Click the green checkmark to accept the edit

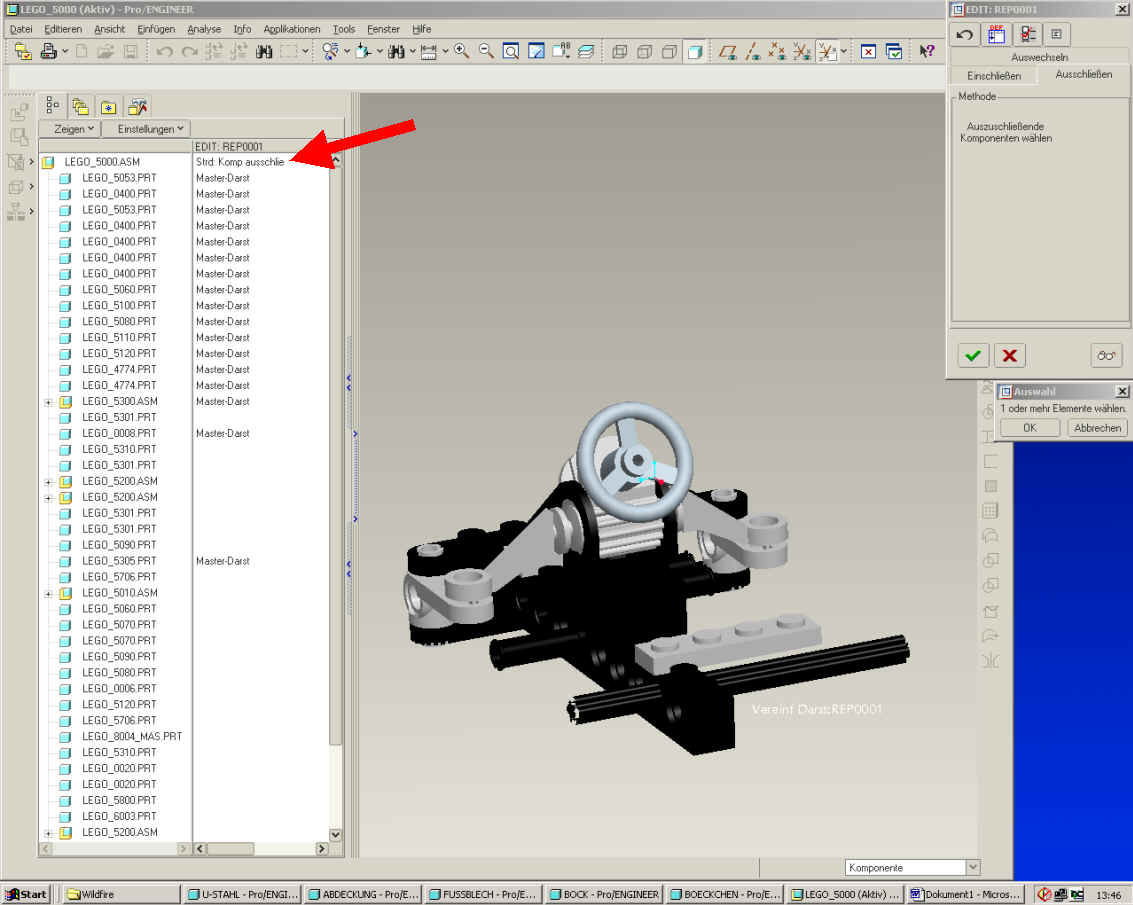(x=973, y=355)
